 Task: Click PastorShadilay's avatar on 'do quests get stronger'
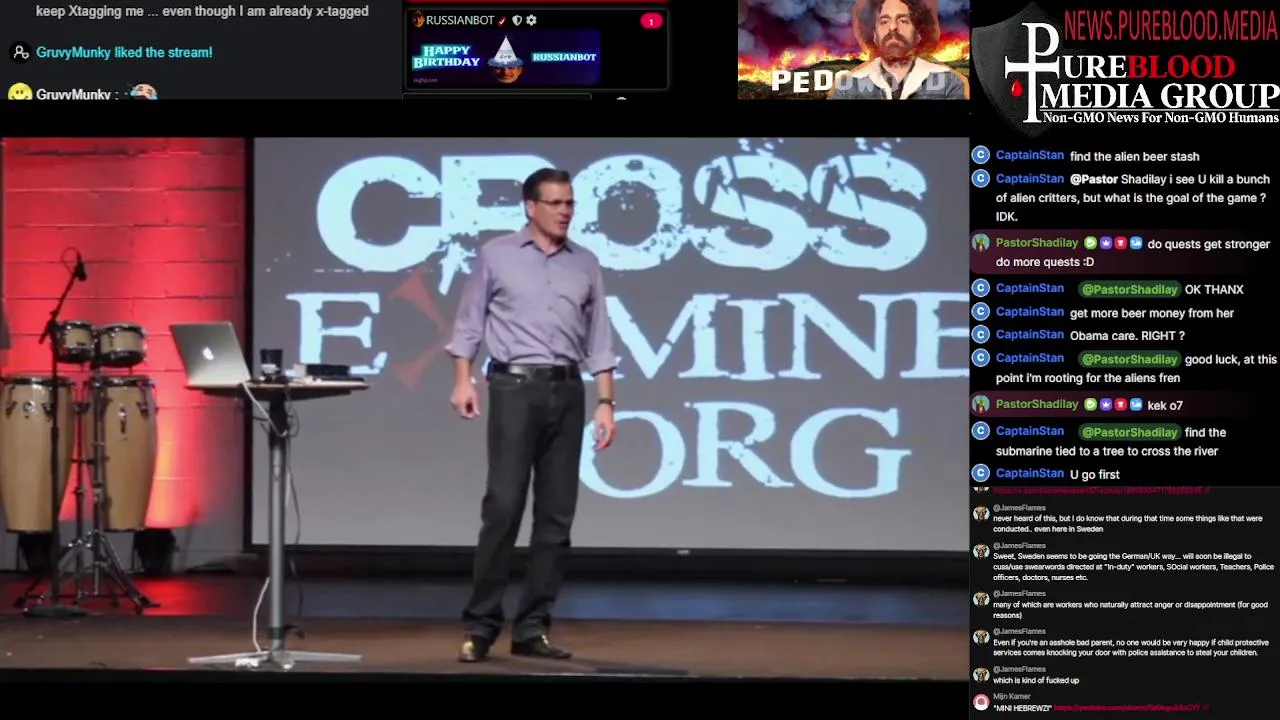[x=981, y=243]
